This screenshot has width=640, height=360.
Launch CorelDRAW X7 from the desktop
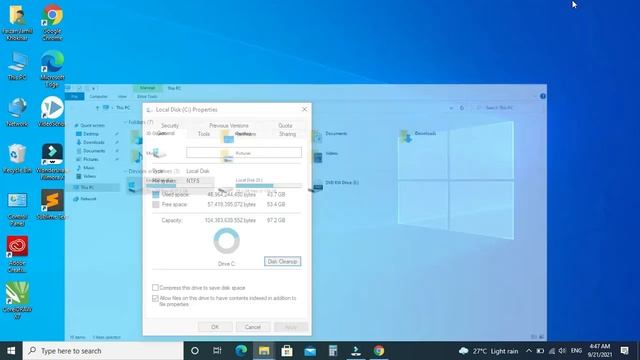pyautogui.click(x=17, y=300)
